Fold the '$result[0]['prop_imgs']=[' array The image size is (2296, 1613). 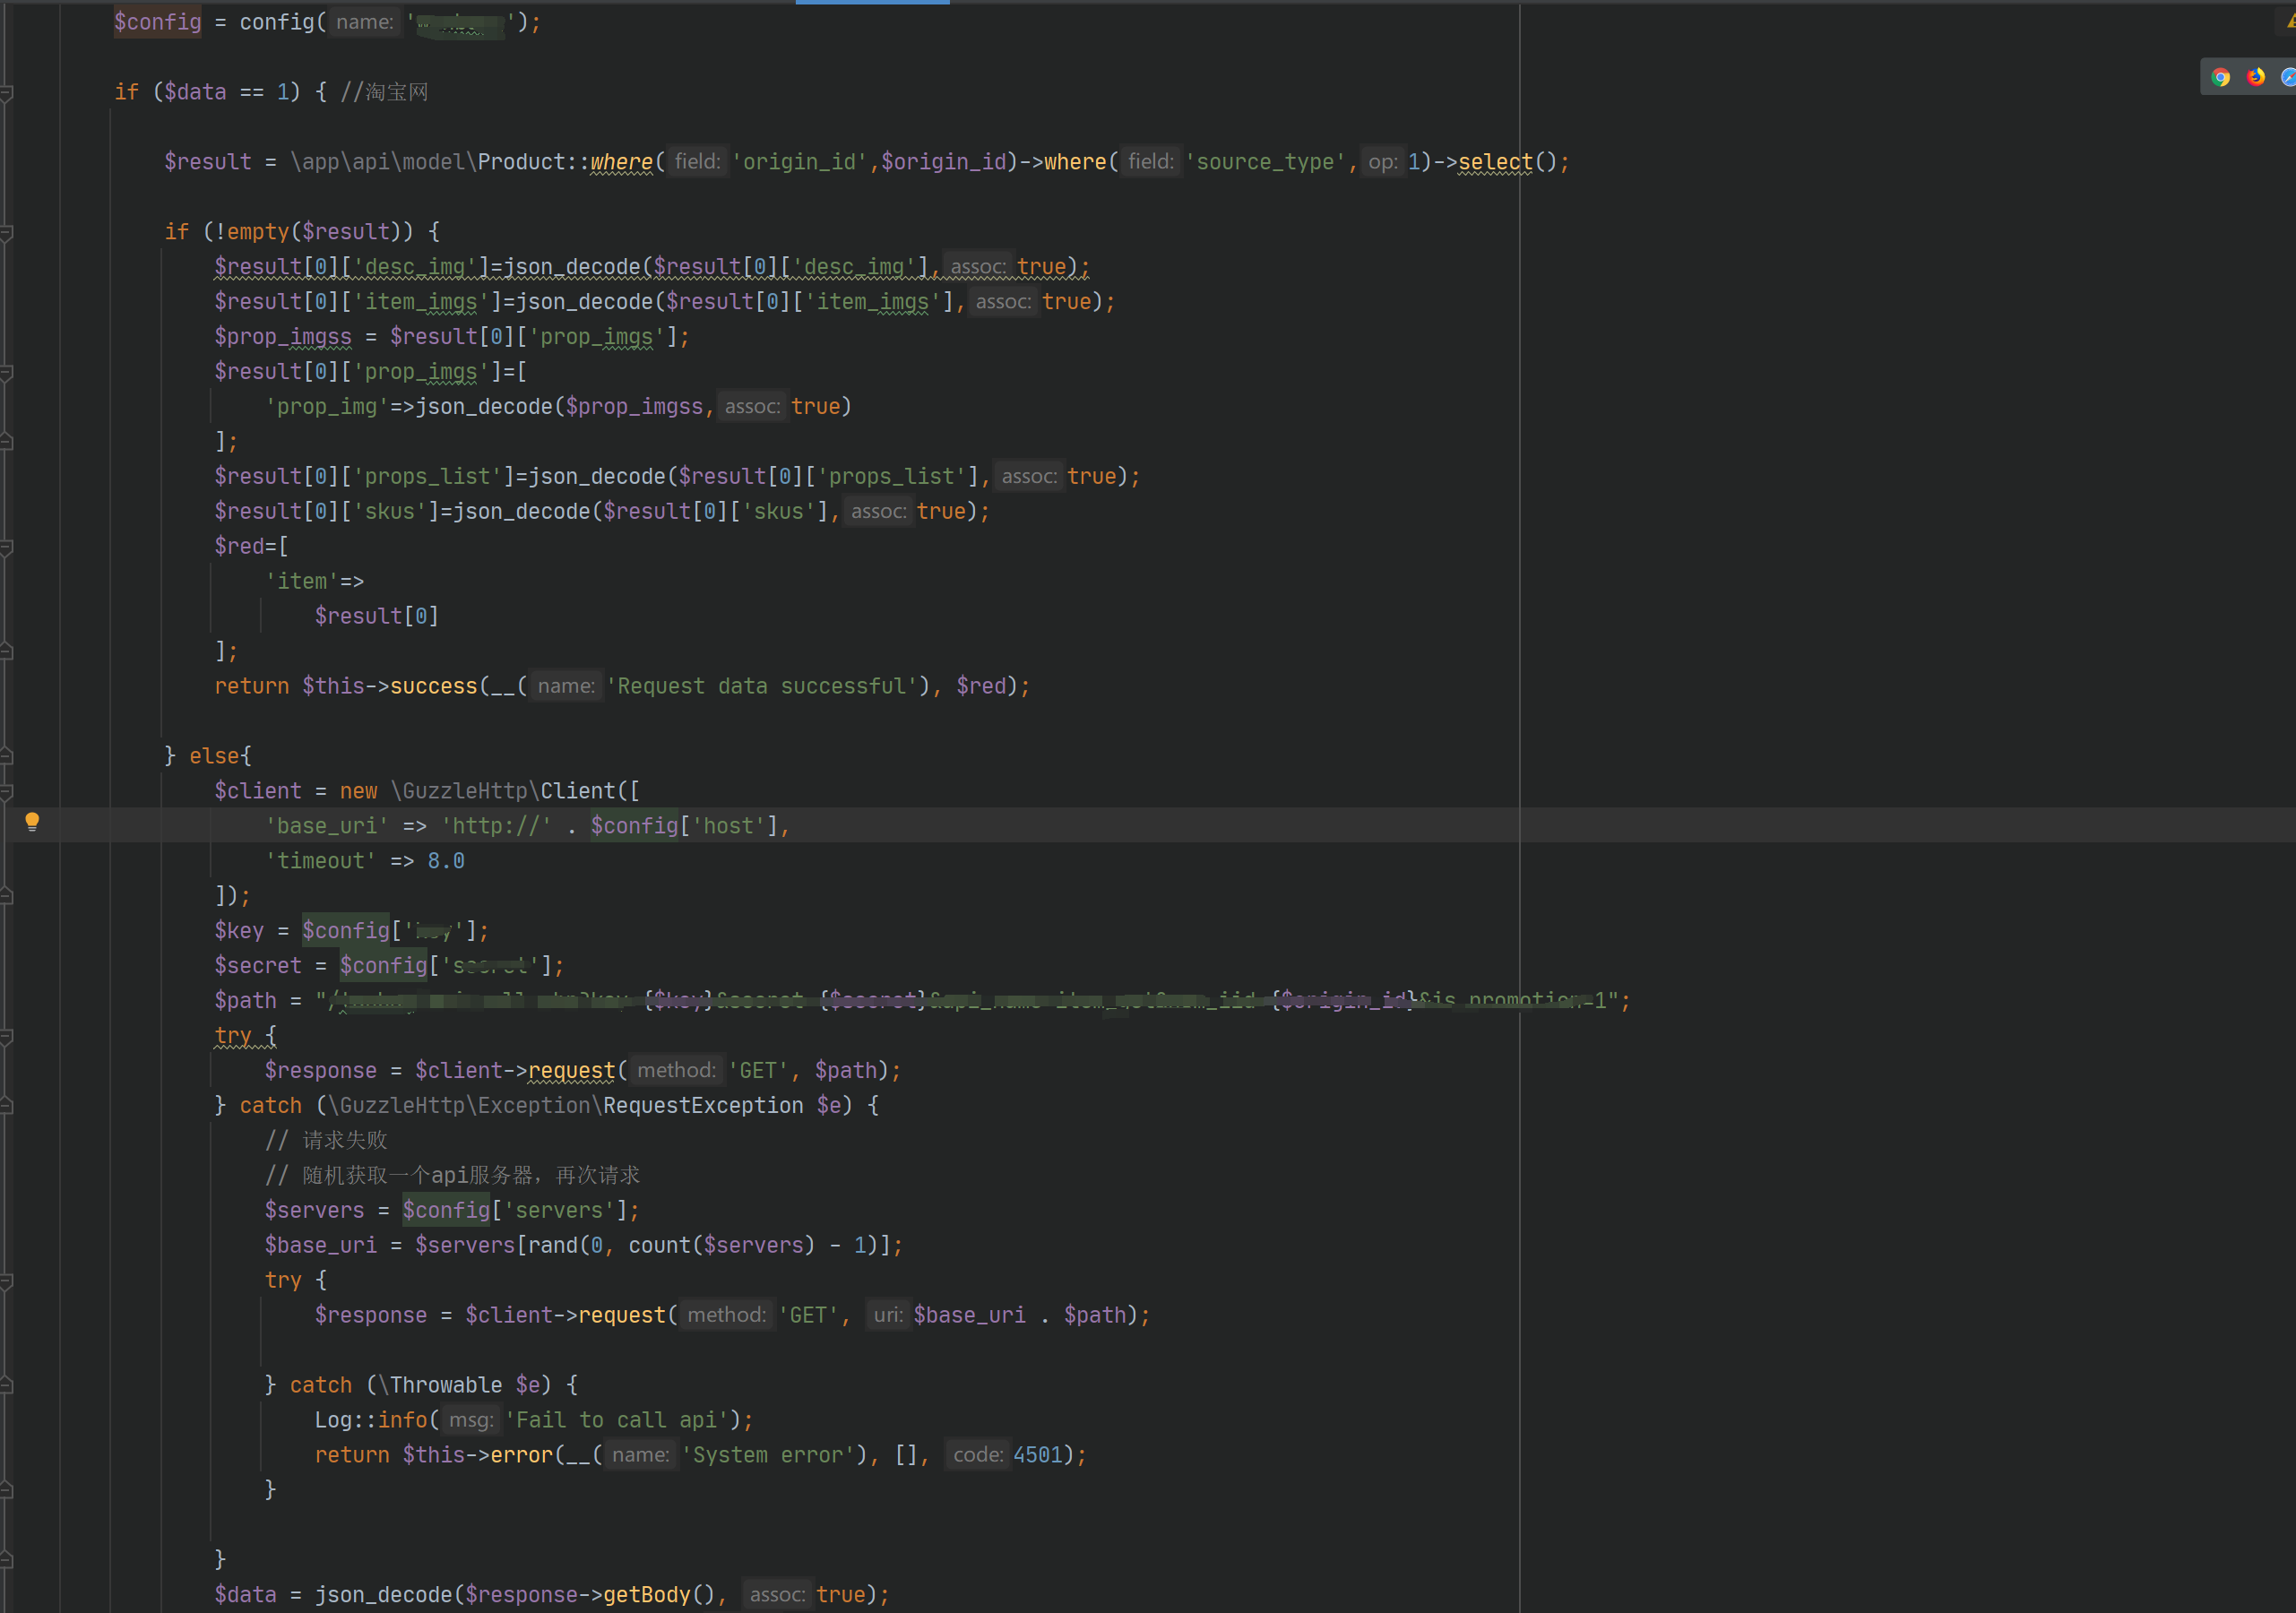tap(6, 372)
